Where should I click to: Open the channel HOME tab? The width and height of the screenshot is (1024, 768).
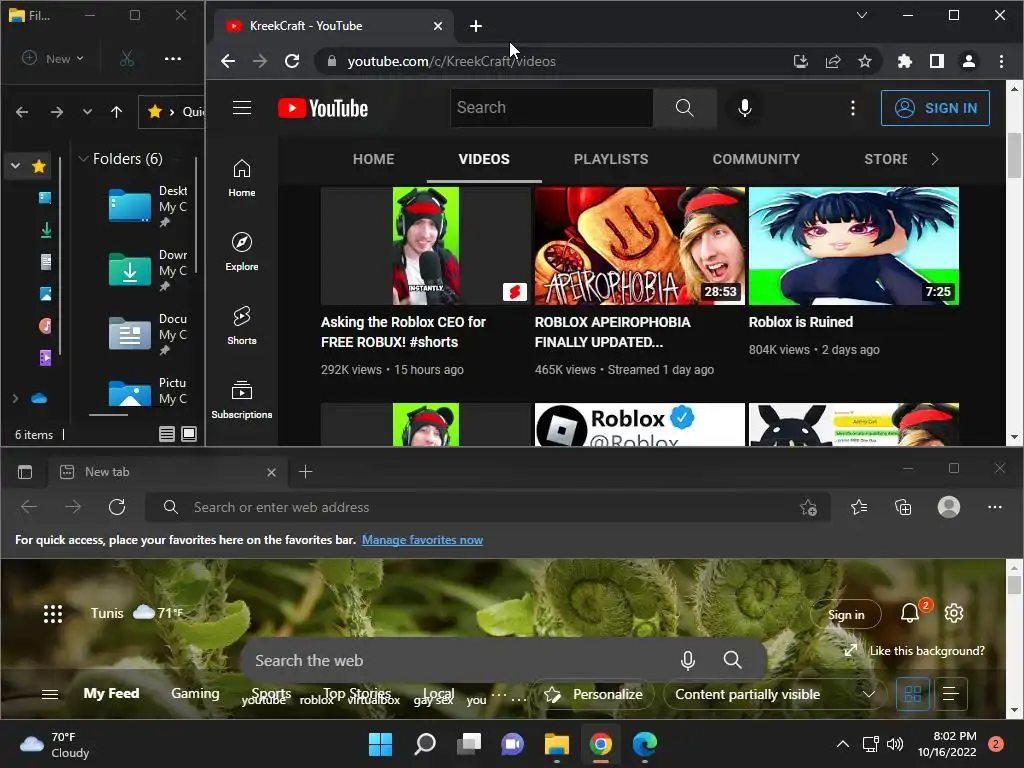point(374,159)
